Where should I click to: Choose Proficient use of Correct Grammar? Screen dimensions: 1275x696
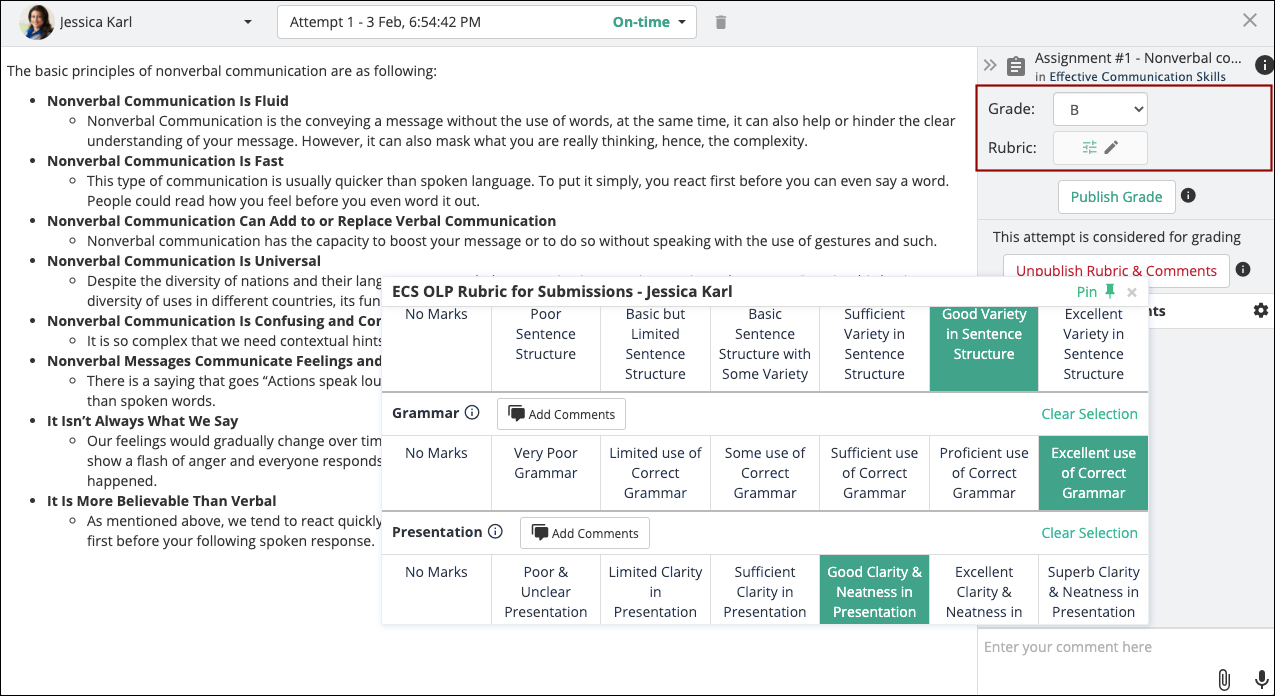[984, 473]
